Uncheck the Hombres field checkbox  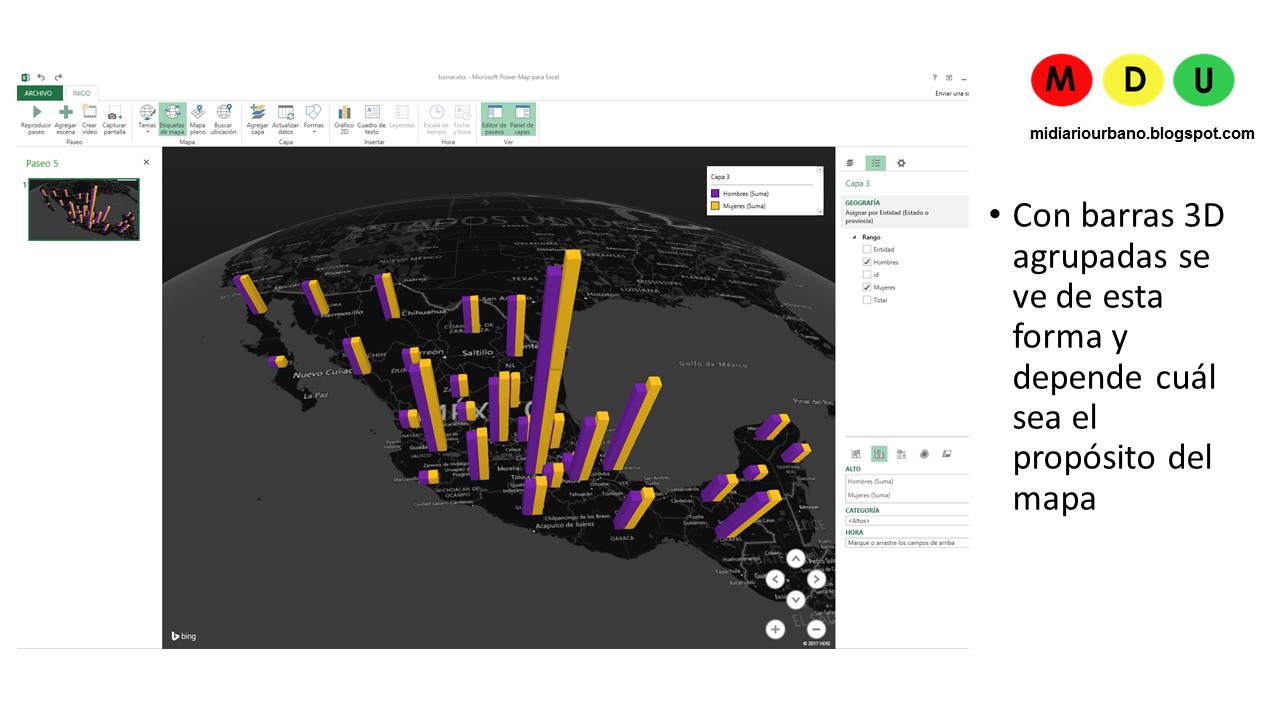point(868,262)
